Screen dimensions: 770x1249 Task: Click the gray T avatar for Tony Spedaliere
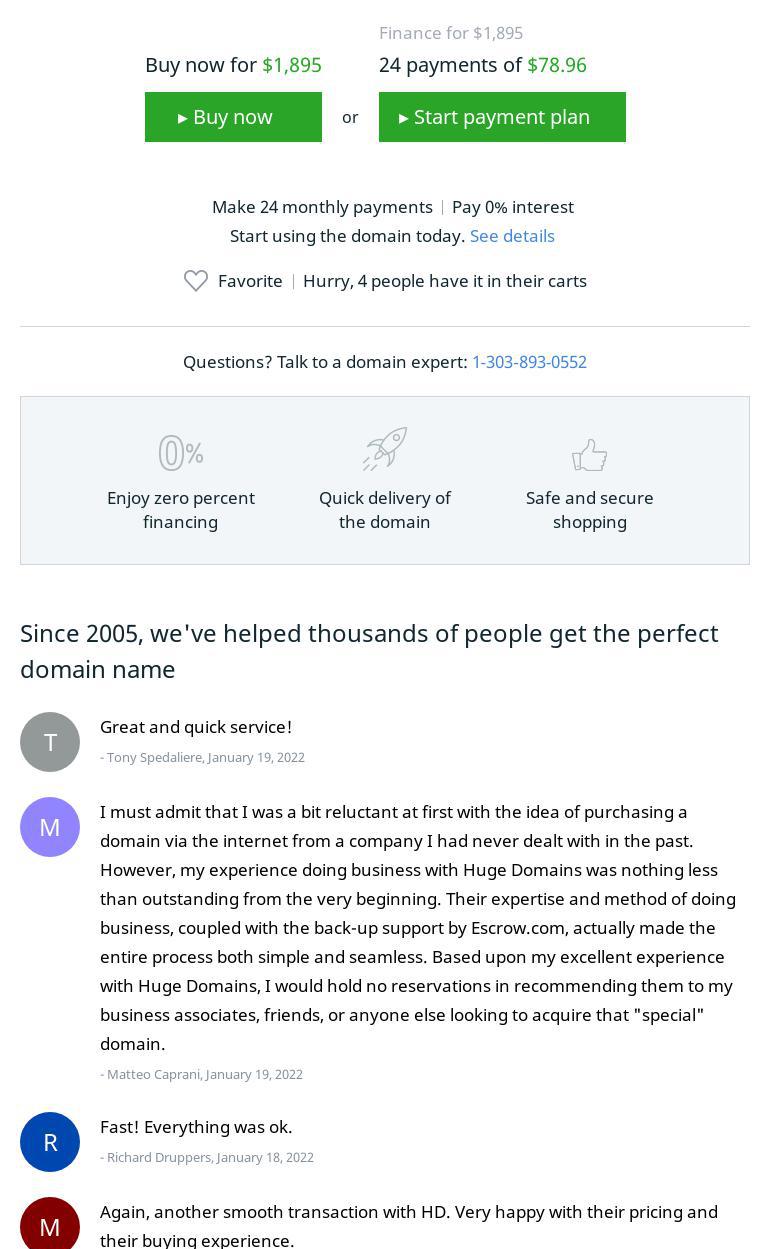[50, 742]
